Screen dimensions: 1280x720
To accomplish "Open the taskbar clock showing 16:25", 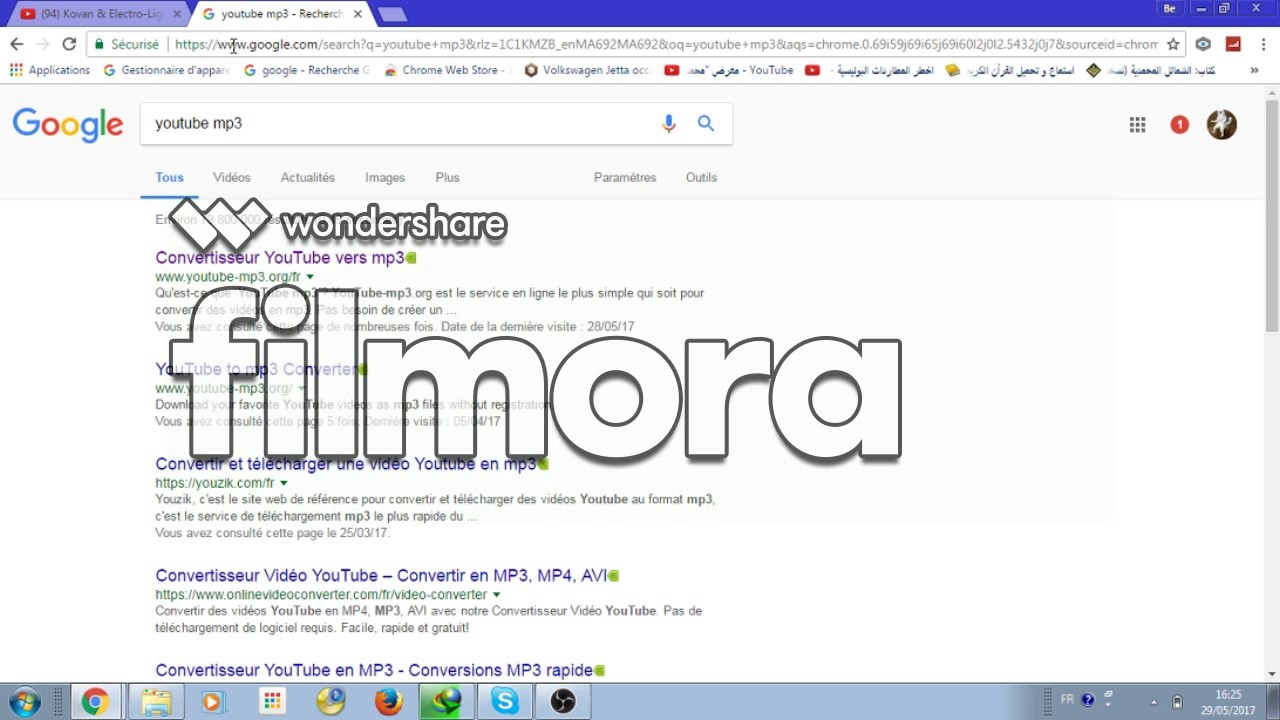I will pos(1229,702).
